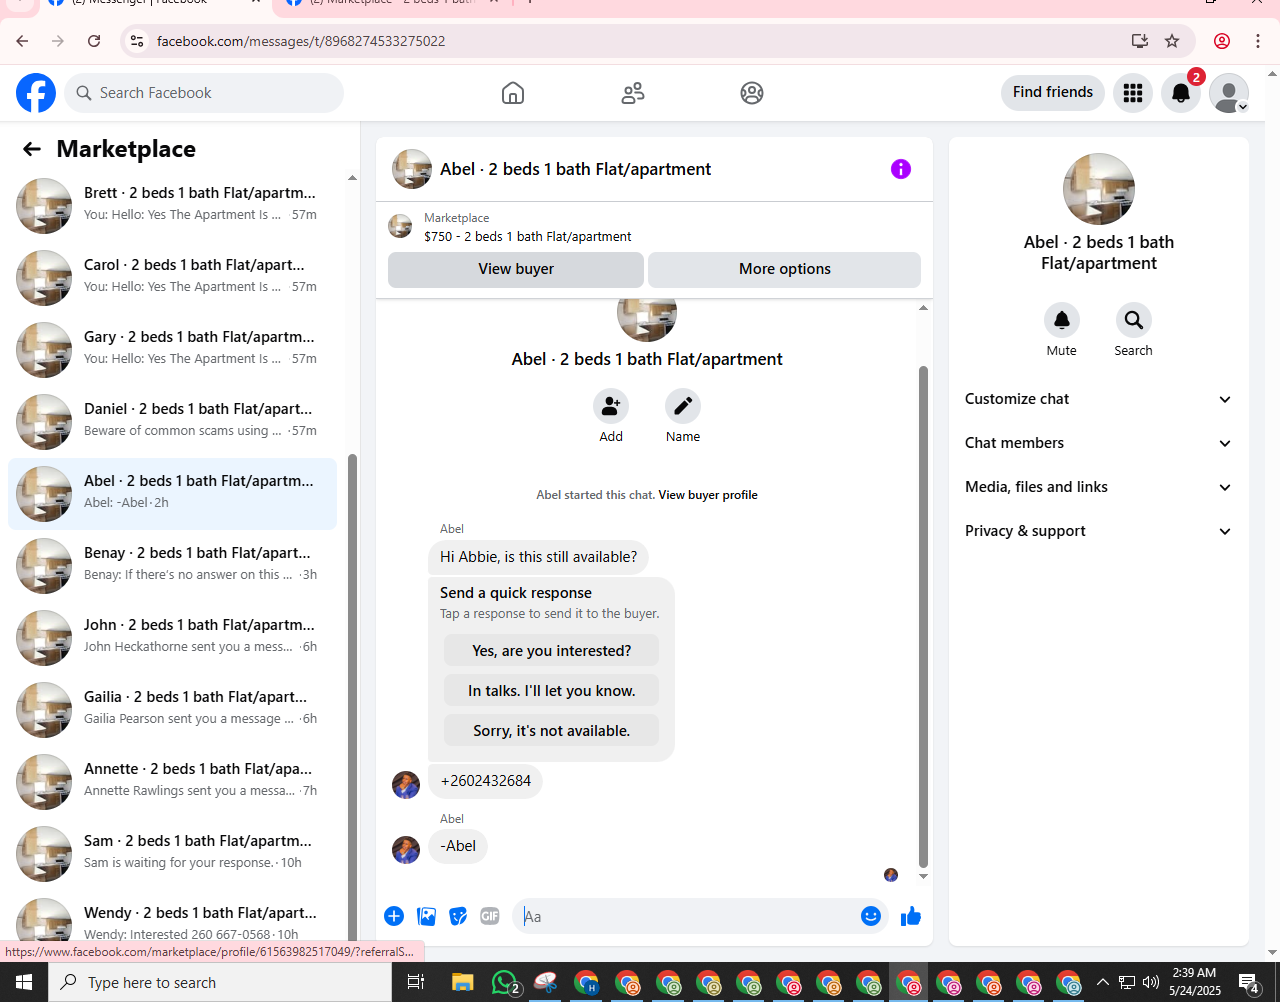Click the chat messages scrollbar
Image resolution: width=1280 pixels, height=1002 pixels.
coord(923,615)
